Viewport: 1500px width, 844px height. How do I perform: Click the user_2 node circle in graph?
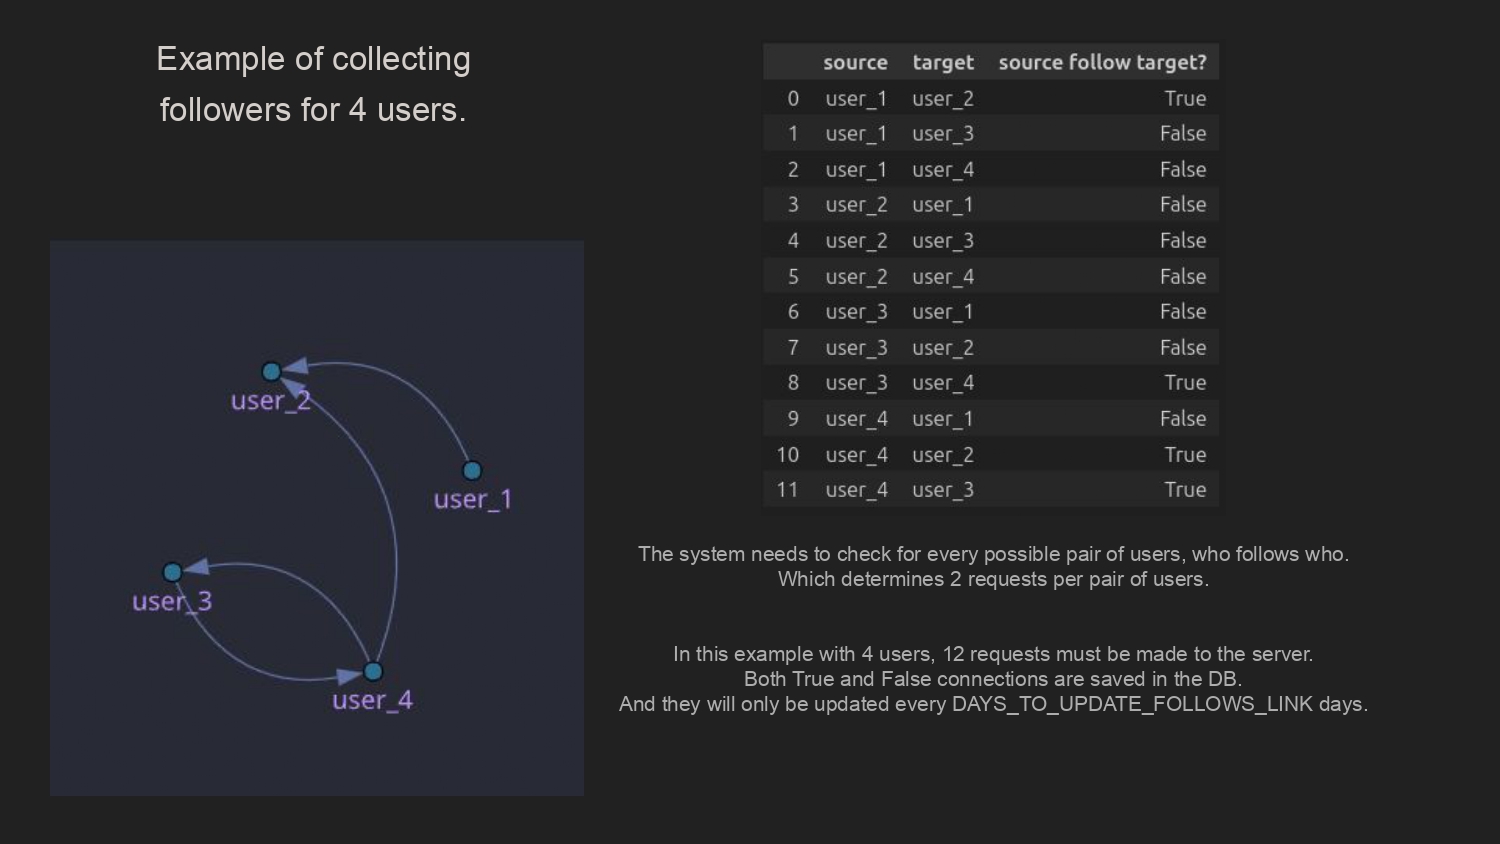[271, 372]
